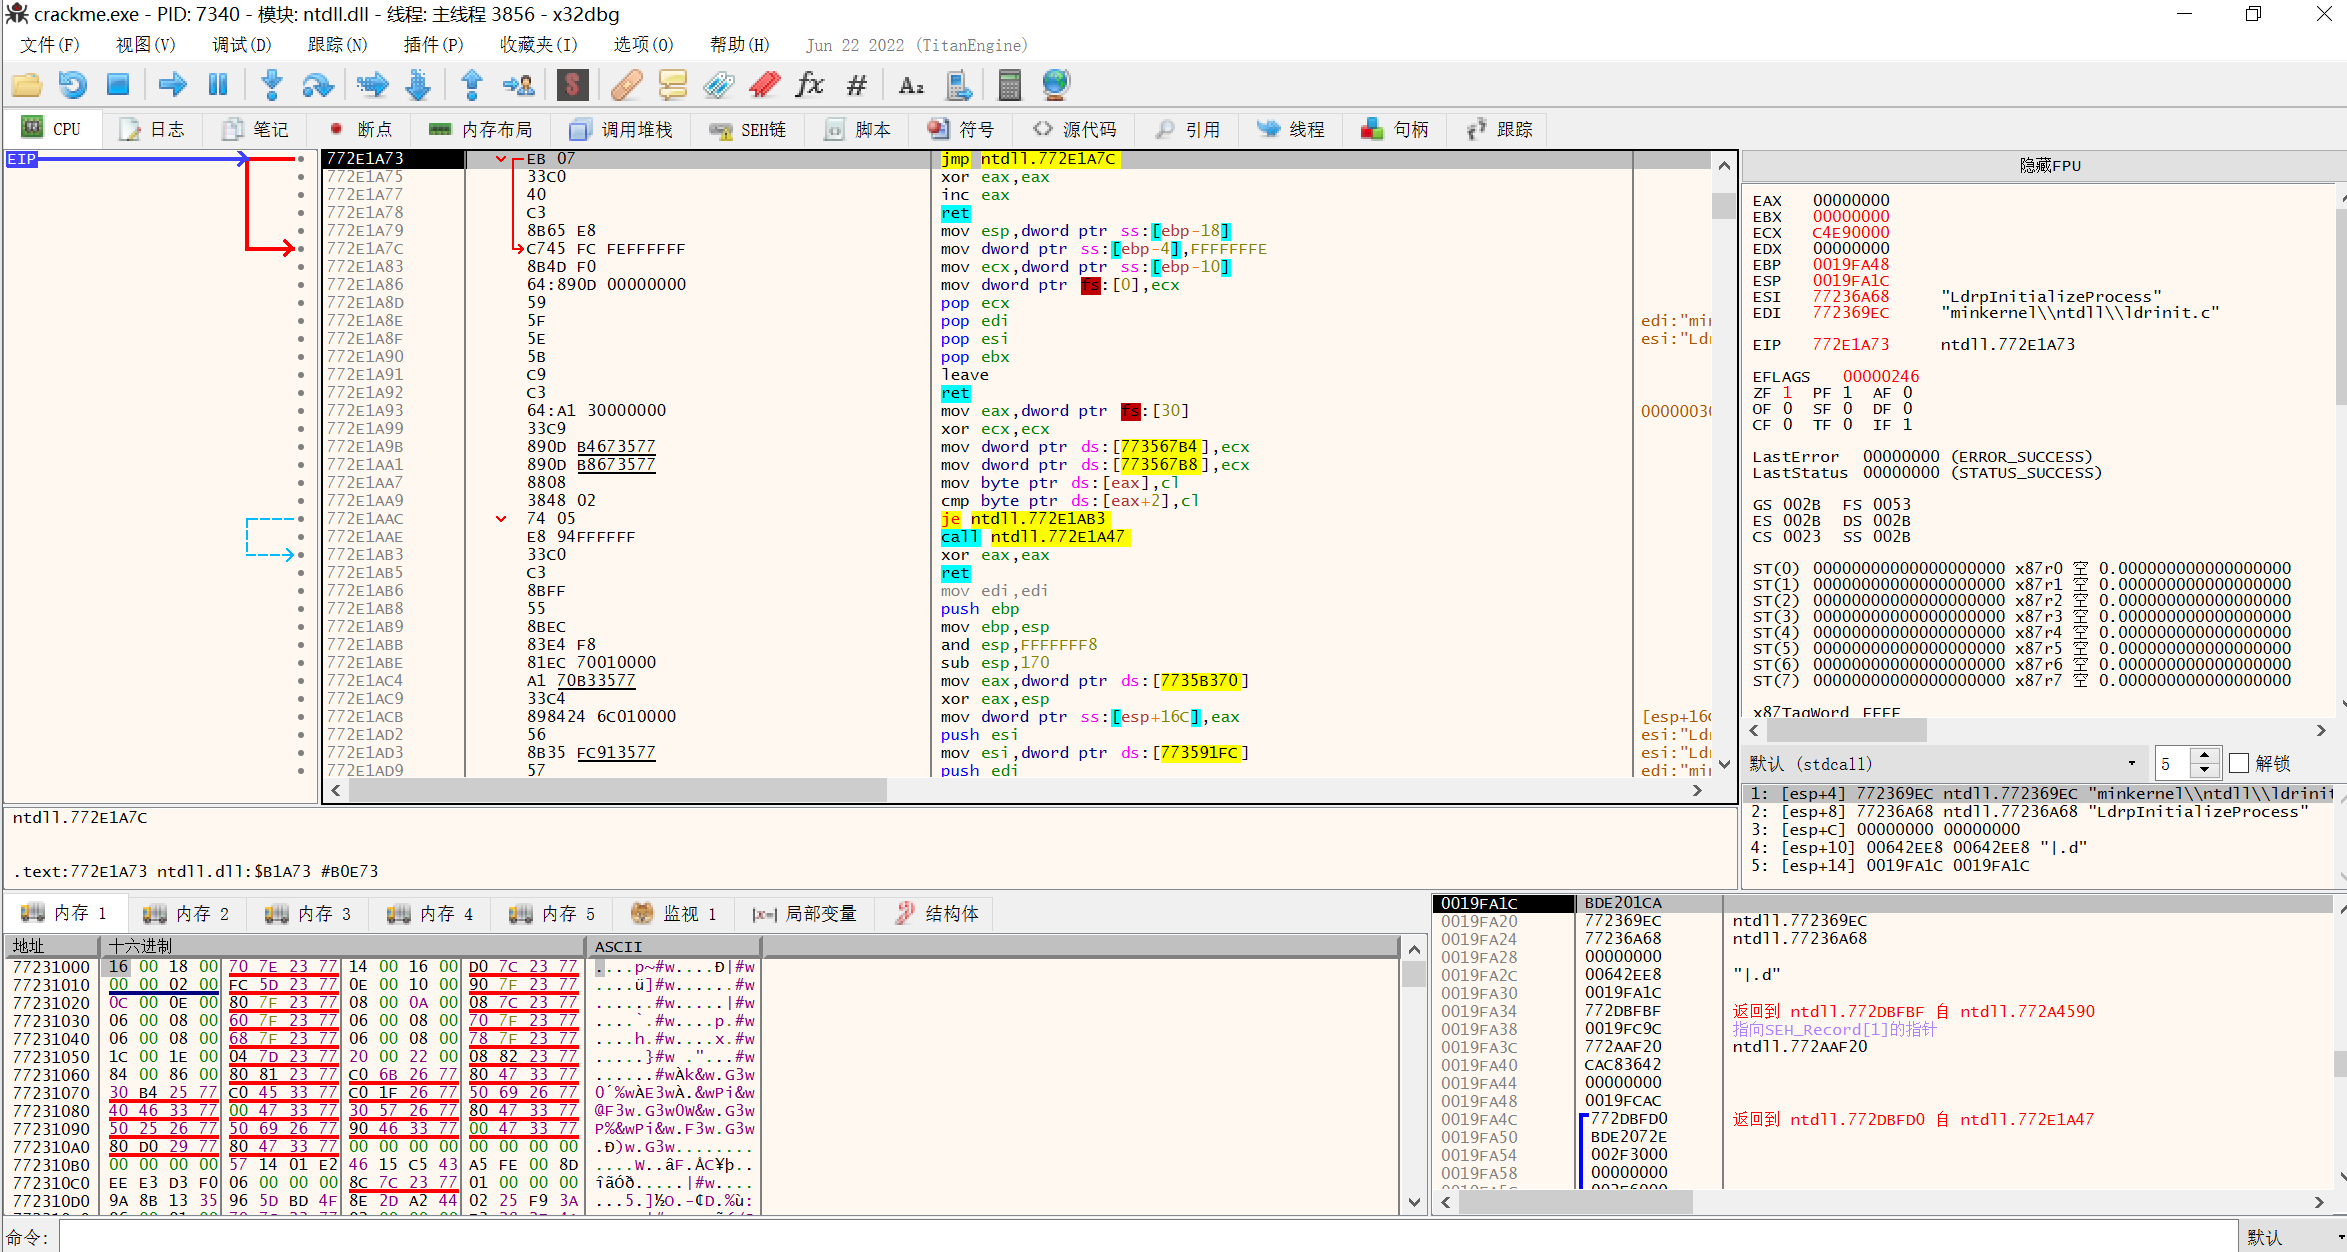Switch to the SEH链 tab
The height and width of the screenshot is (1252, 2347).
pos(749,129)
